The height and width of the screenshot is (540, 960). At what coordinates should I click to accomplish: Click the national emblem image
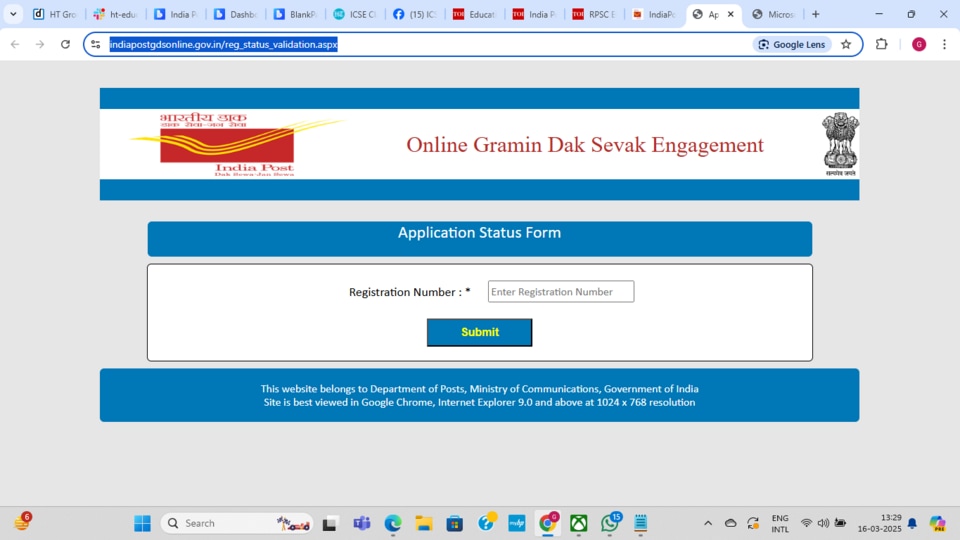coord(841,144)
